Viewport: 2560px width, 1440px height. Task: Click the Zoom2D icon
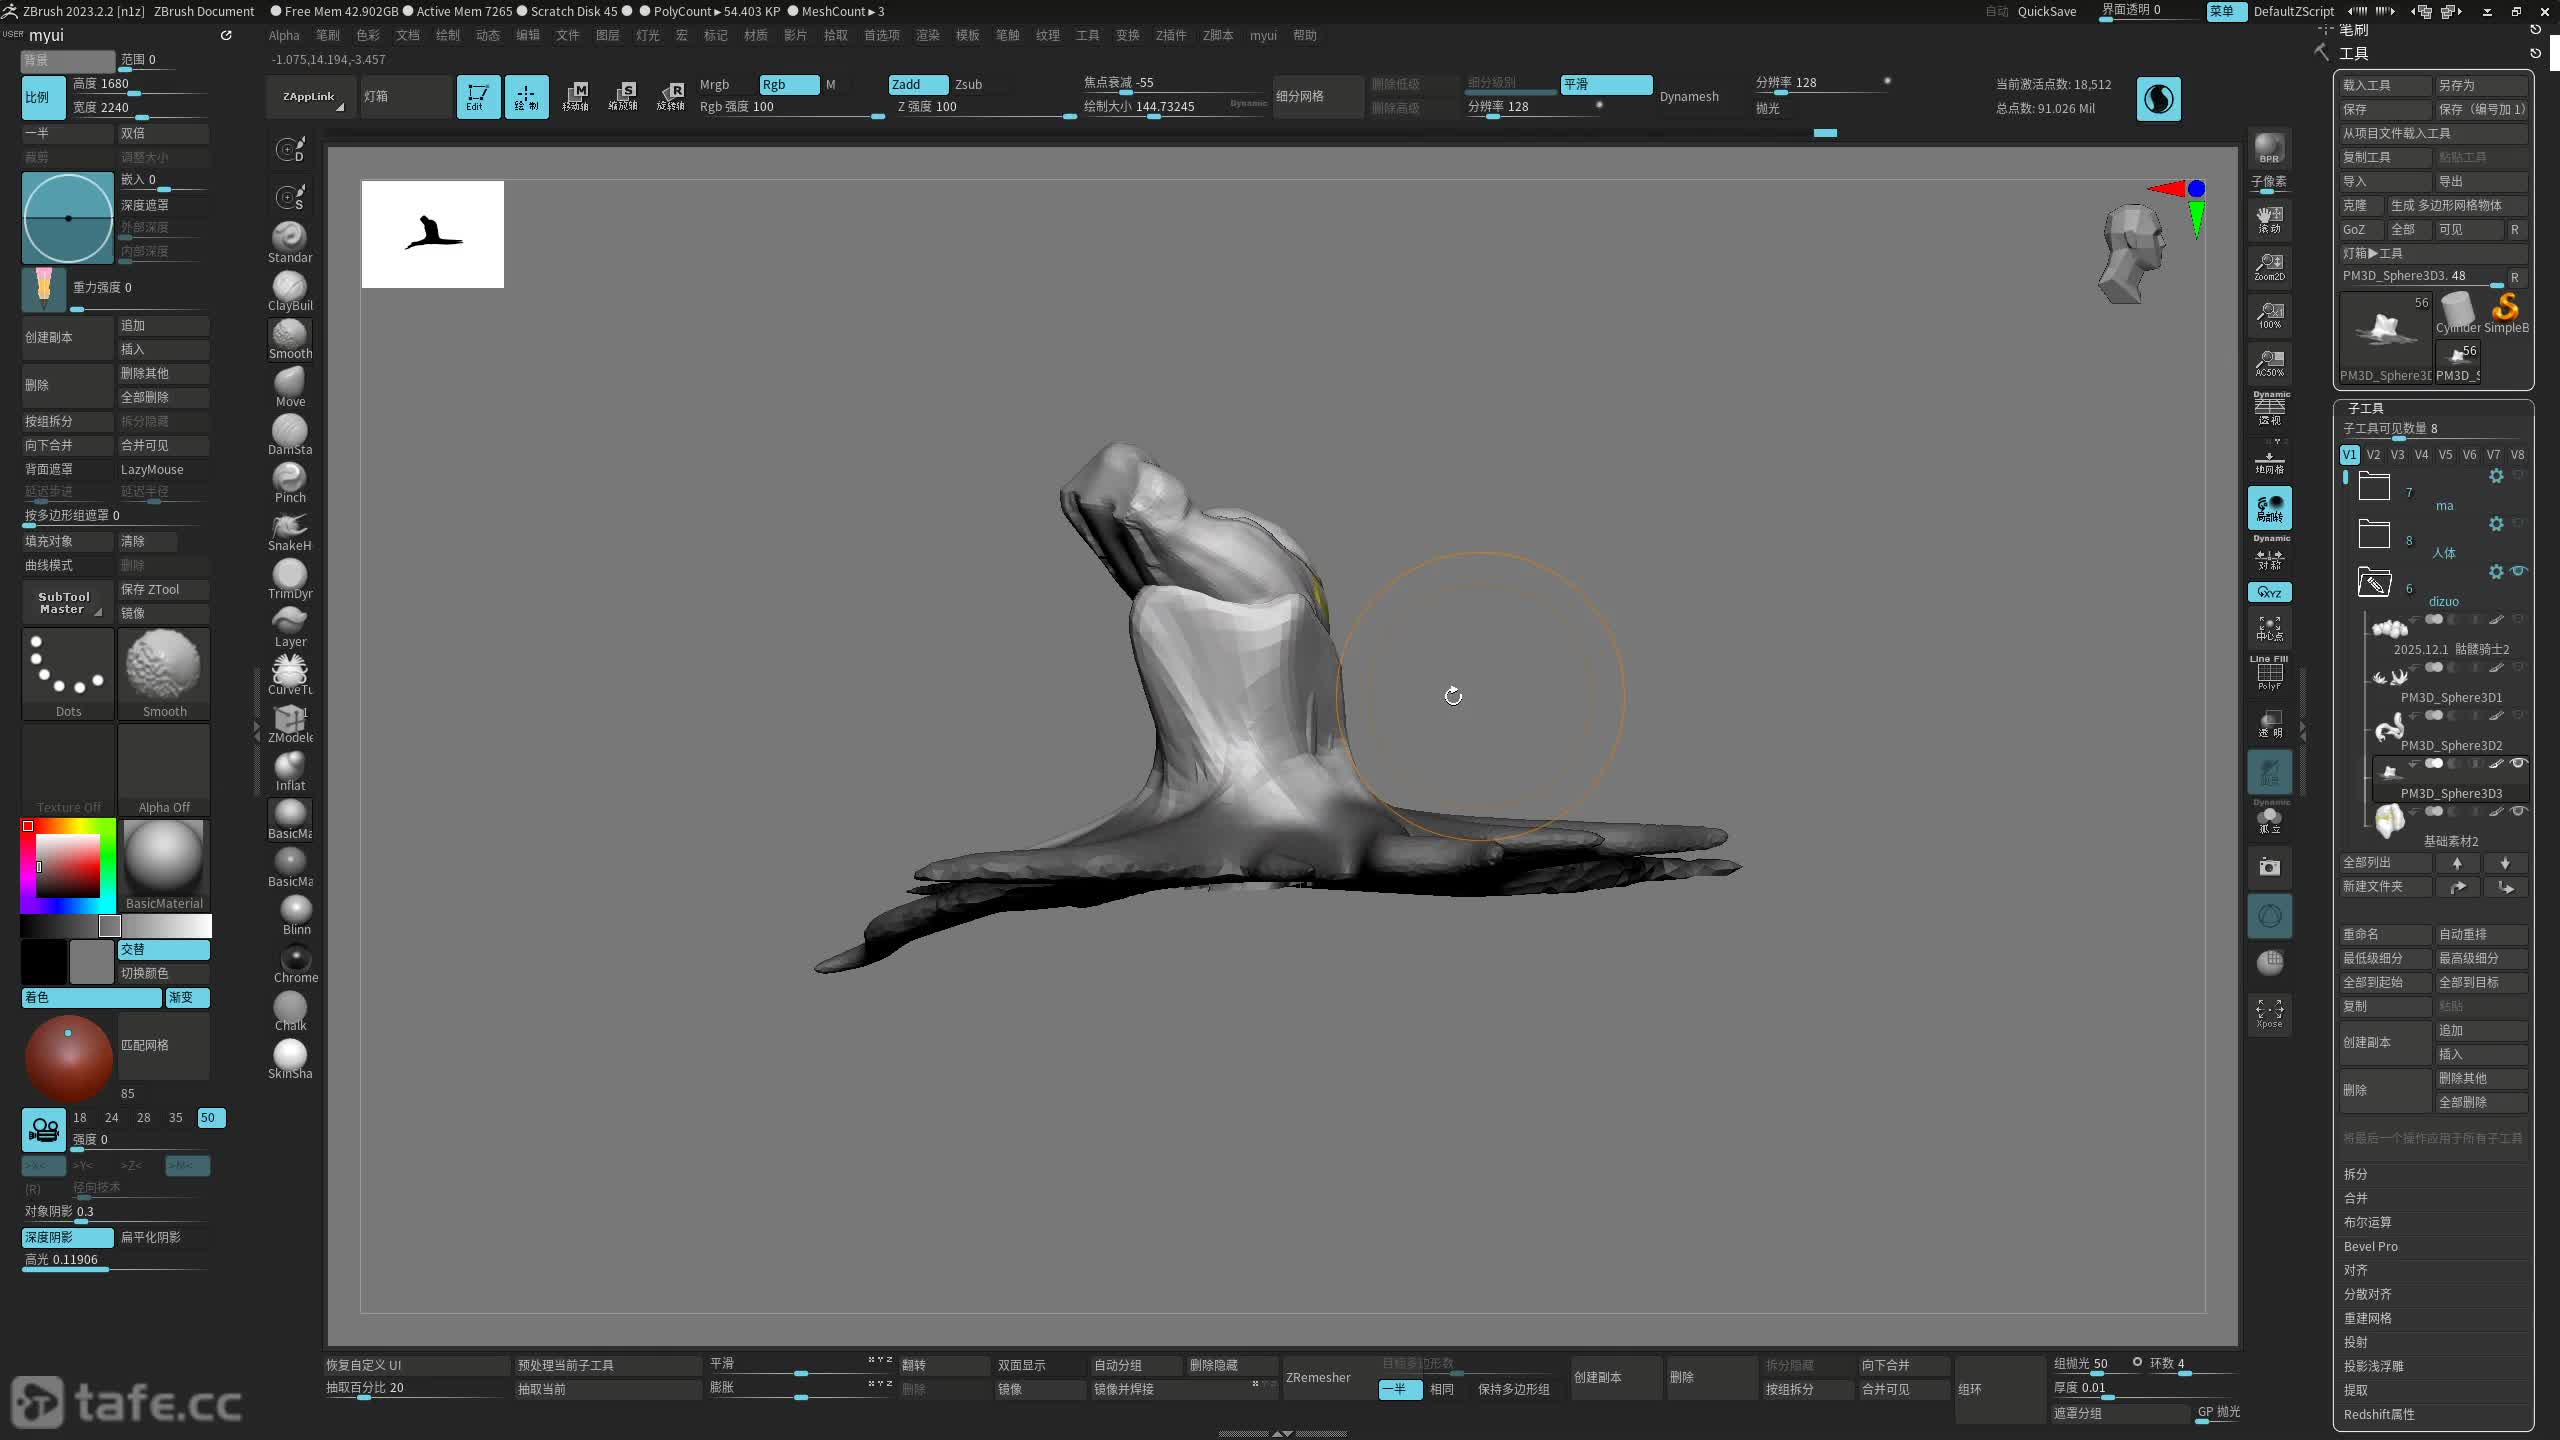tap(2269, 266)
